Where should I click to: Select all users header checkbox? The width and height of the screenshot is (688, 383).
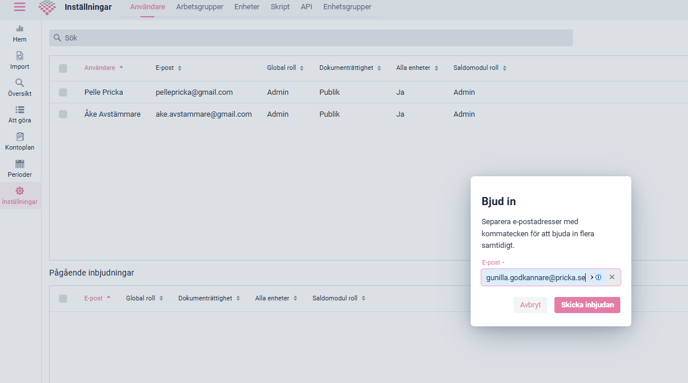coord(63,68)
